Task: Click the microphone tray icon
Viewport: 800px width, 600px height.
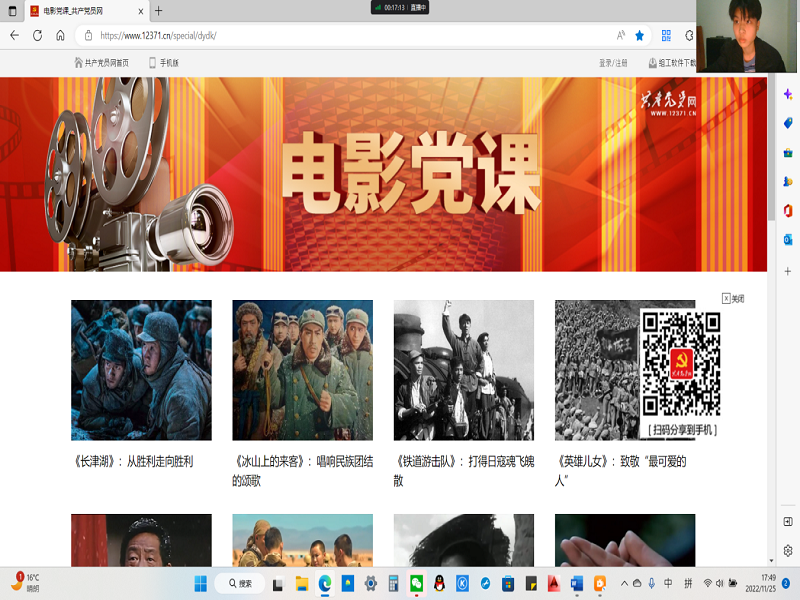Action: click(652, 583)
